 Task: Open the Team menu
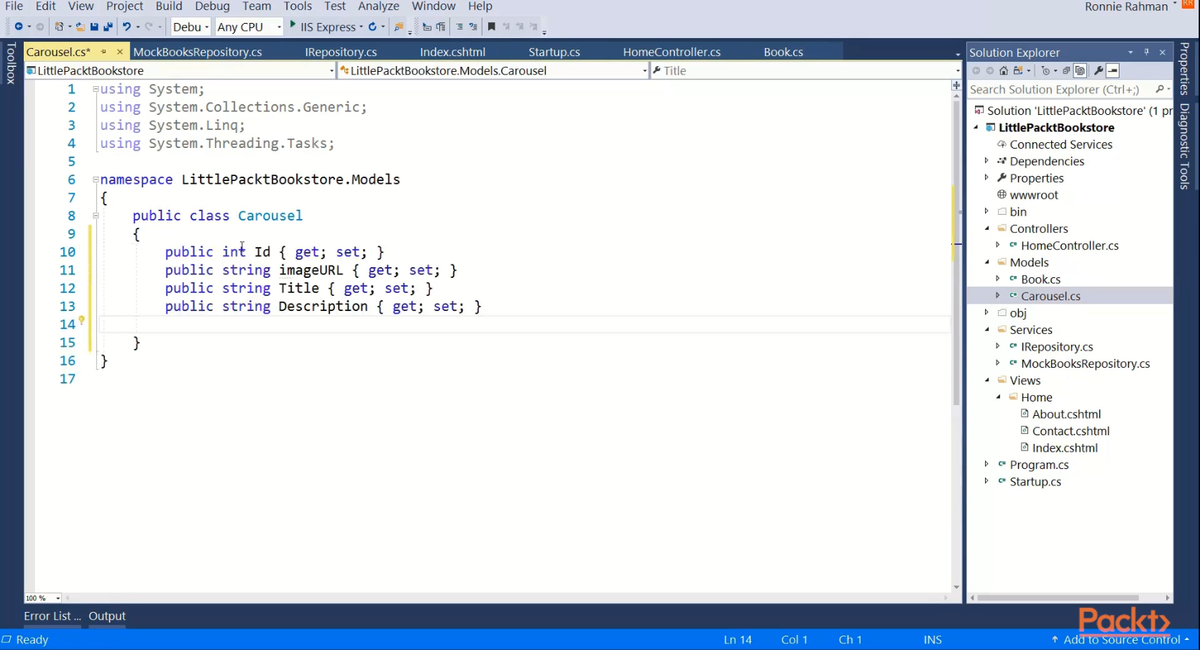[x=257, y=6]
